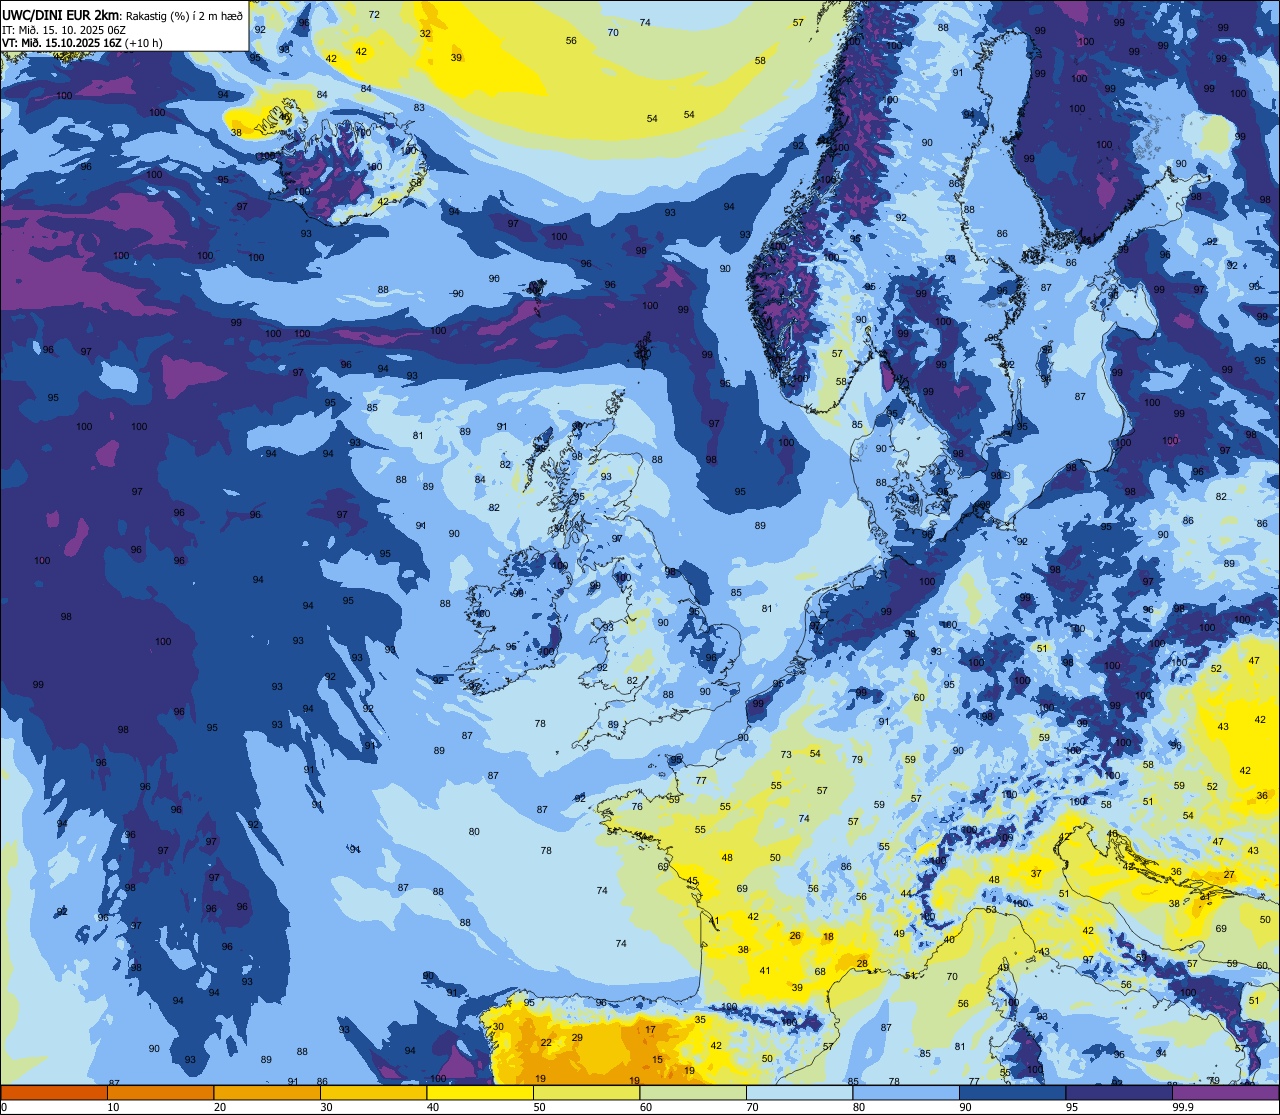Click the 70 value in the Norwegian Sea at the top
Screen dimensions: 1280x1115
[x=613, y=32]
